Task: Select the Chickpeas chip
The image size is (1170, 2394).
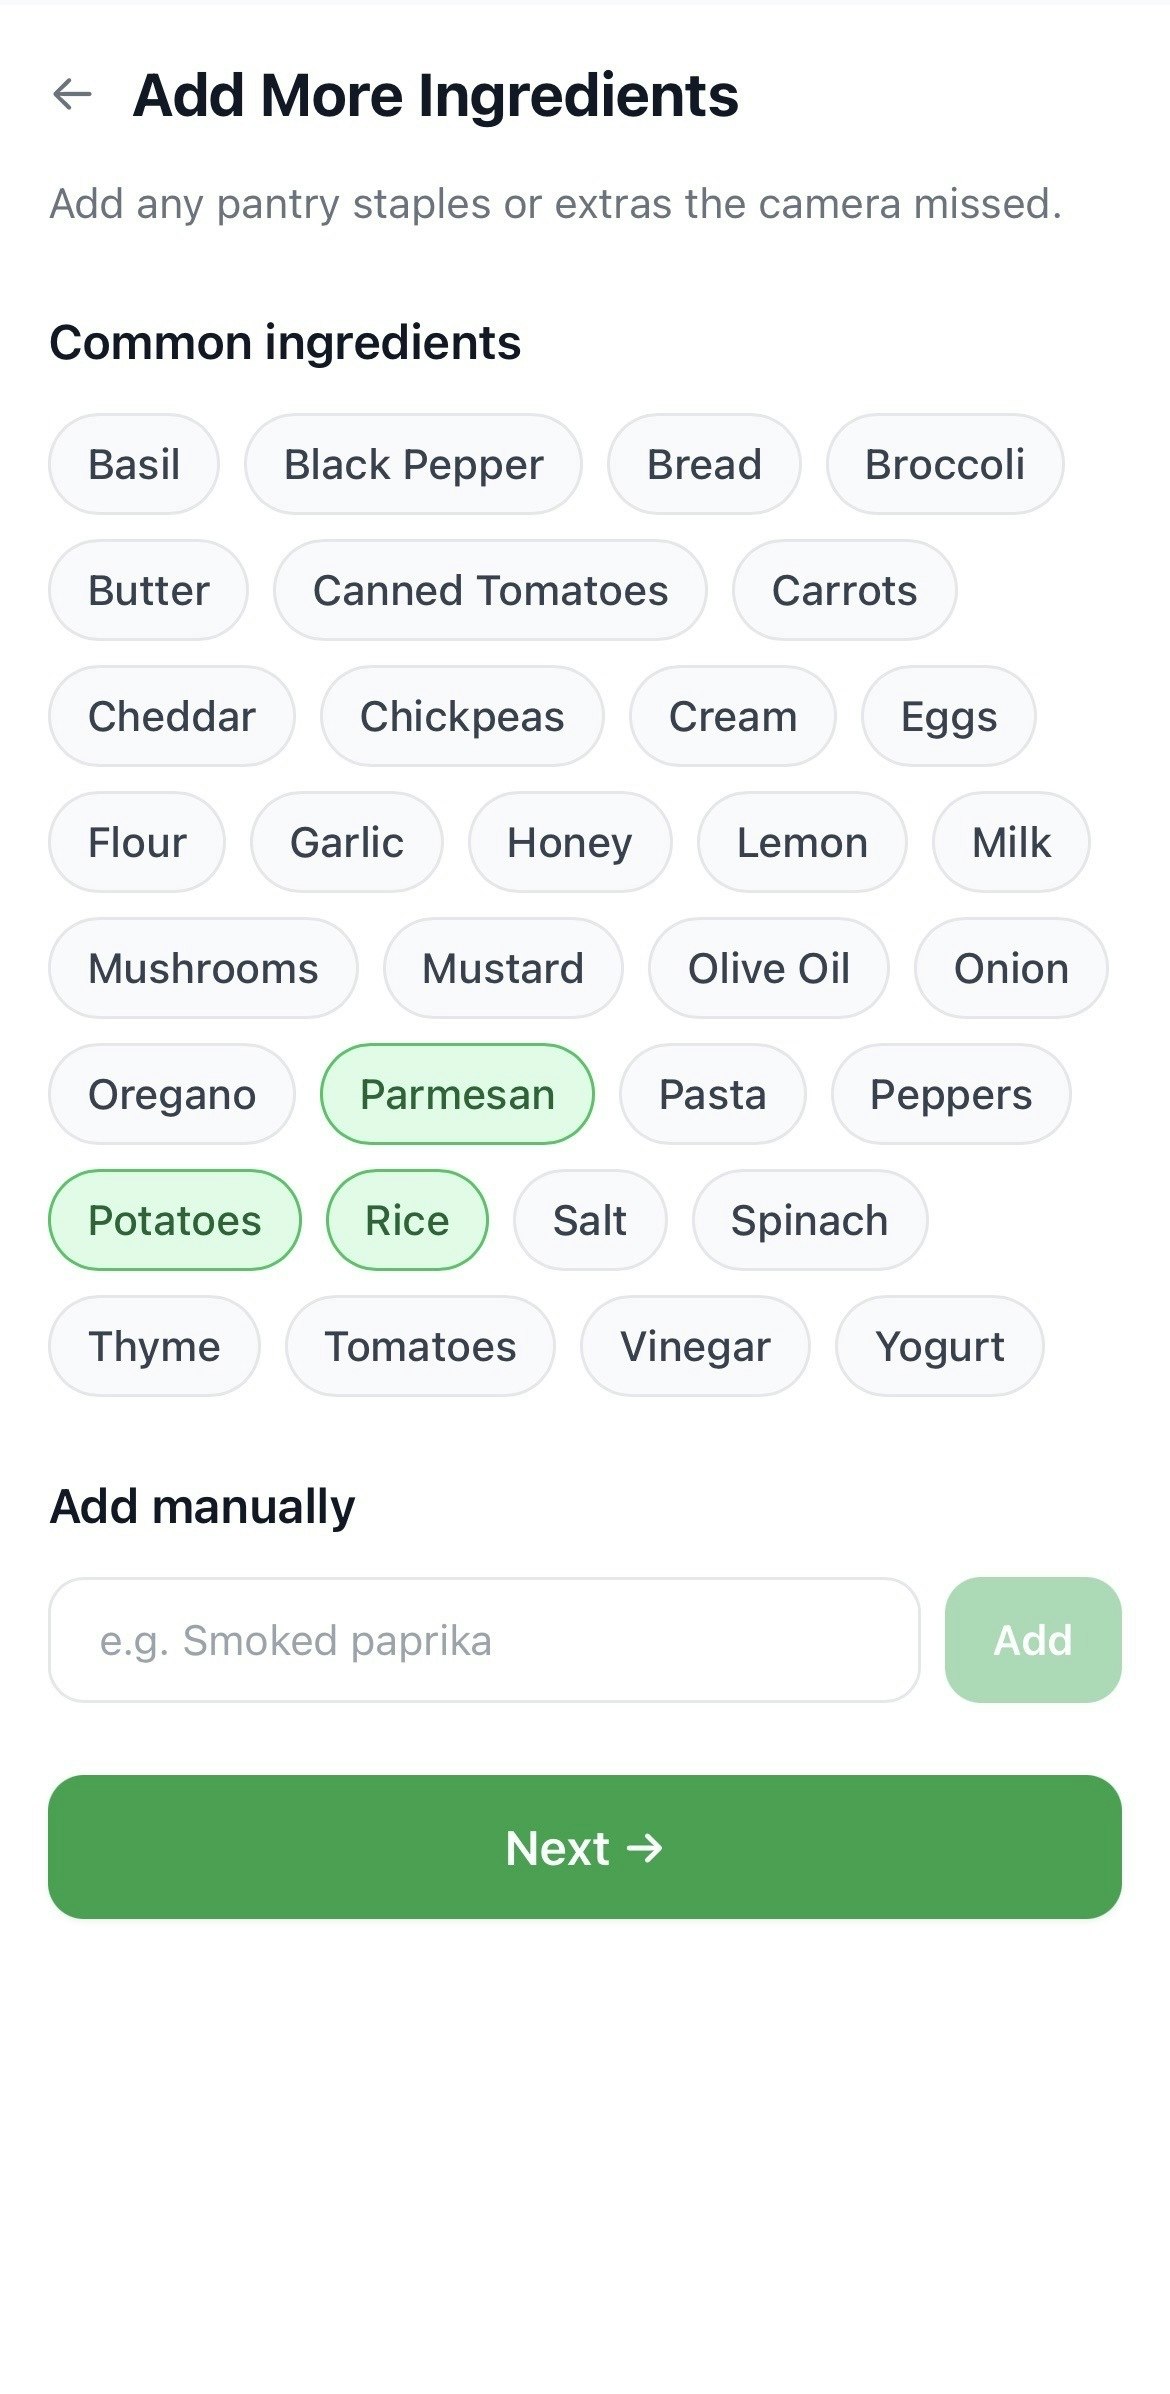Action: point(462,716)
